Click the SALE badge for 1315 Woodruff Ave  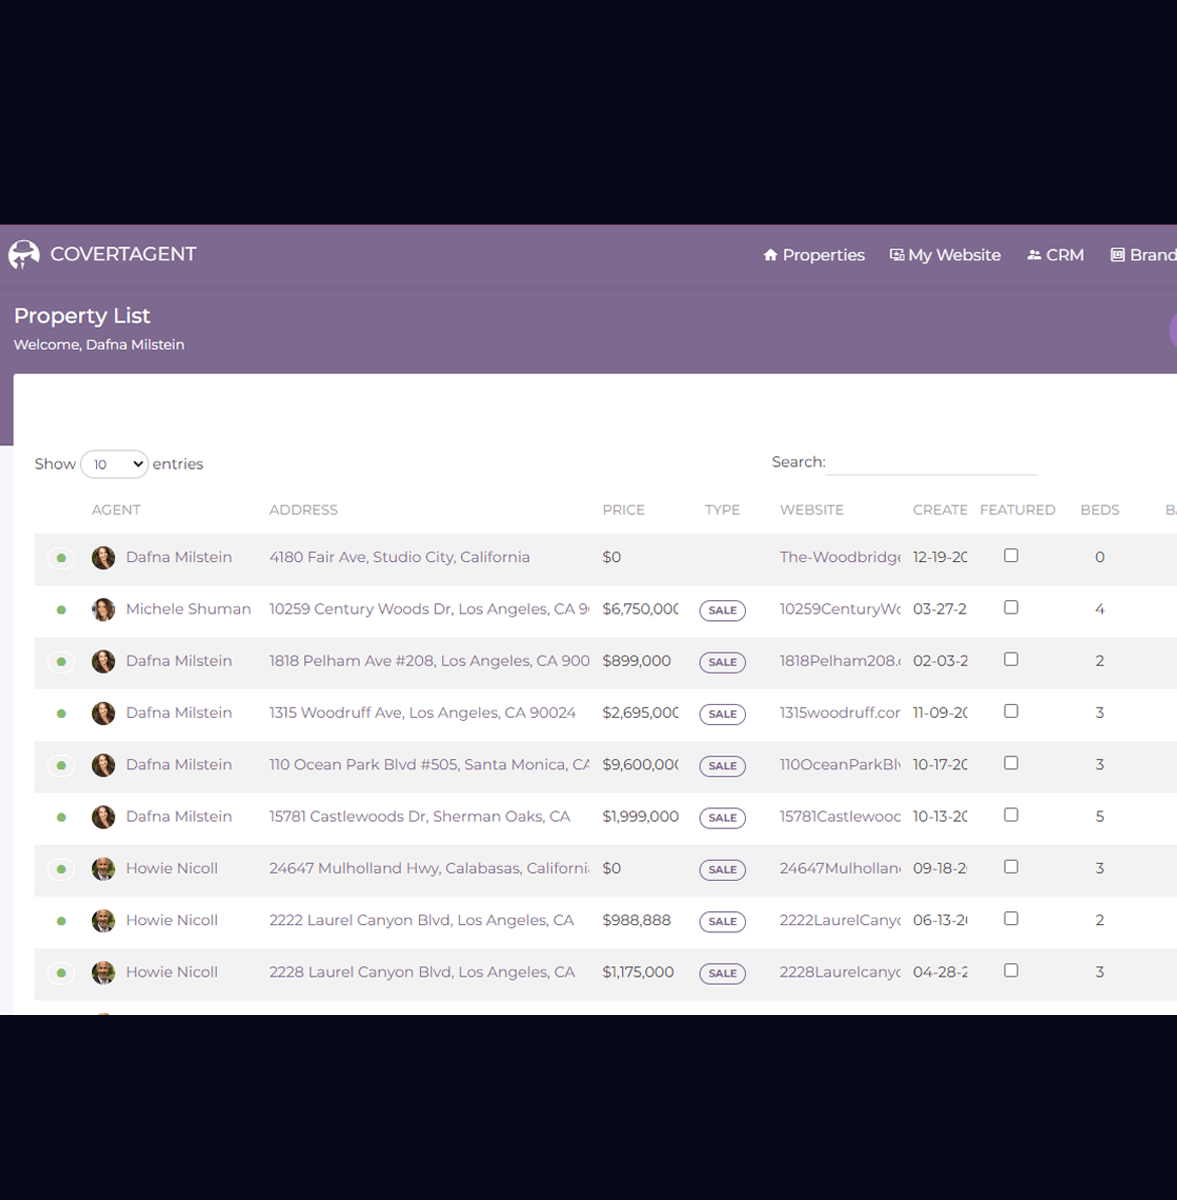pyautogui.click(x=722, y=714)
